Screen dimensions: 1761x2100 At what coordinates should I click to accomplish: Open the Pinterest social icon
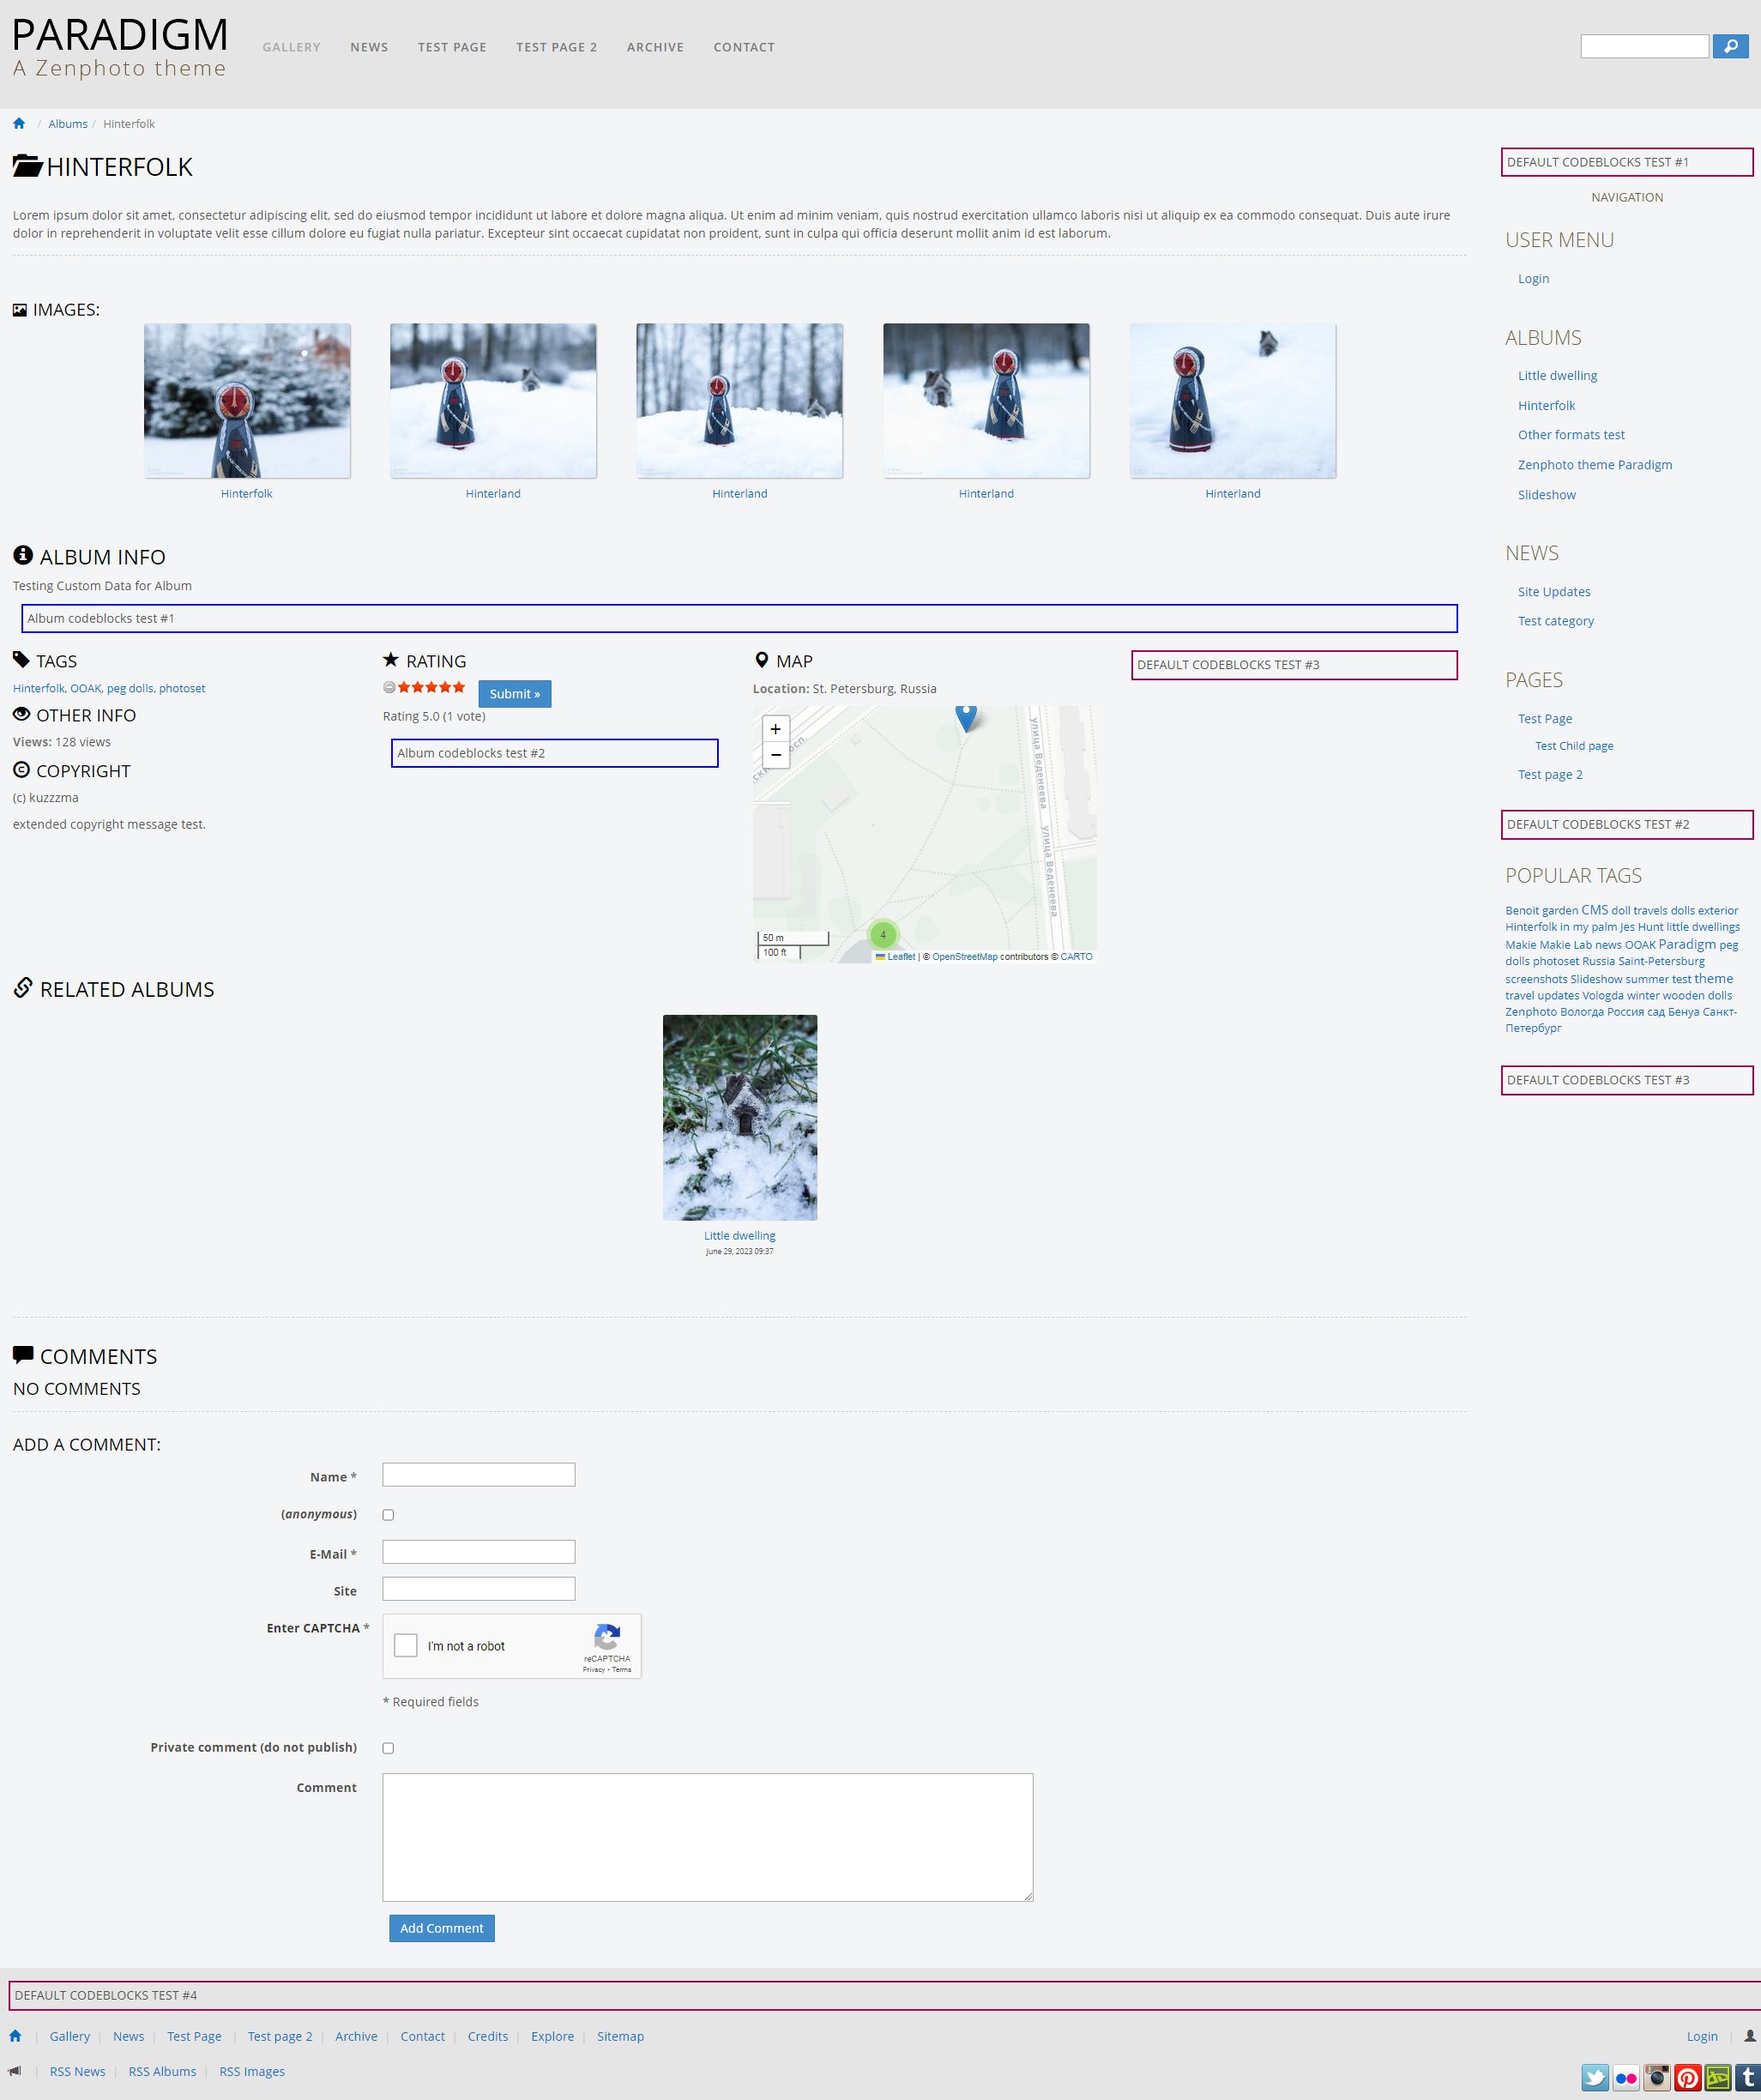pyautogui.click(x=1687, y=2077)
